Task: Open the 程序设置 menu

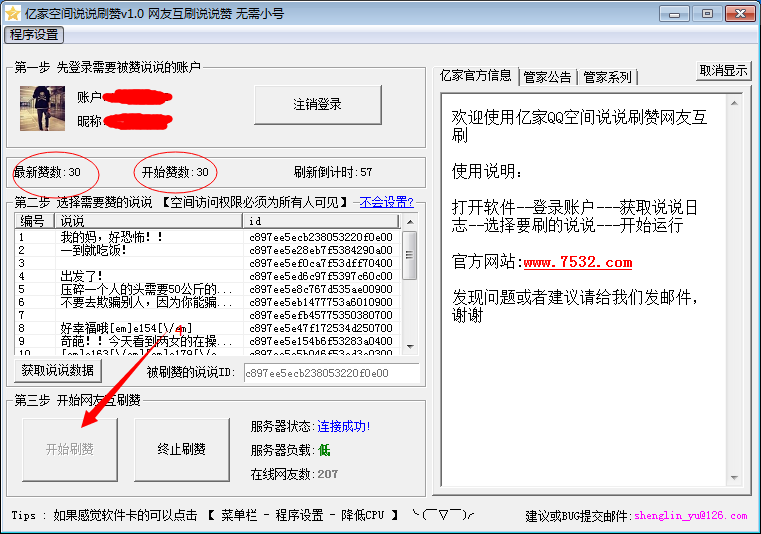Action: click(34, 35)
